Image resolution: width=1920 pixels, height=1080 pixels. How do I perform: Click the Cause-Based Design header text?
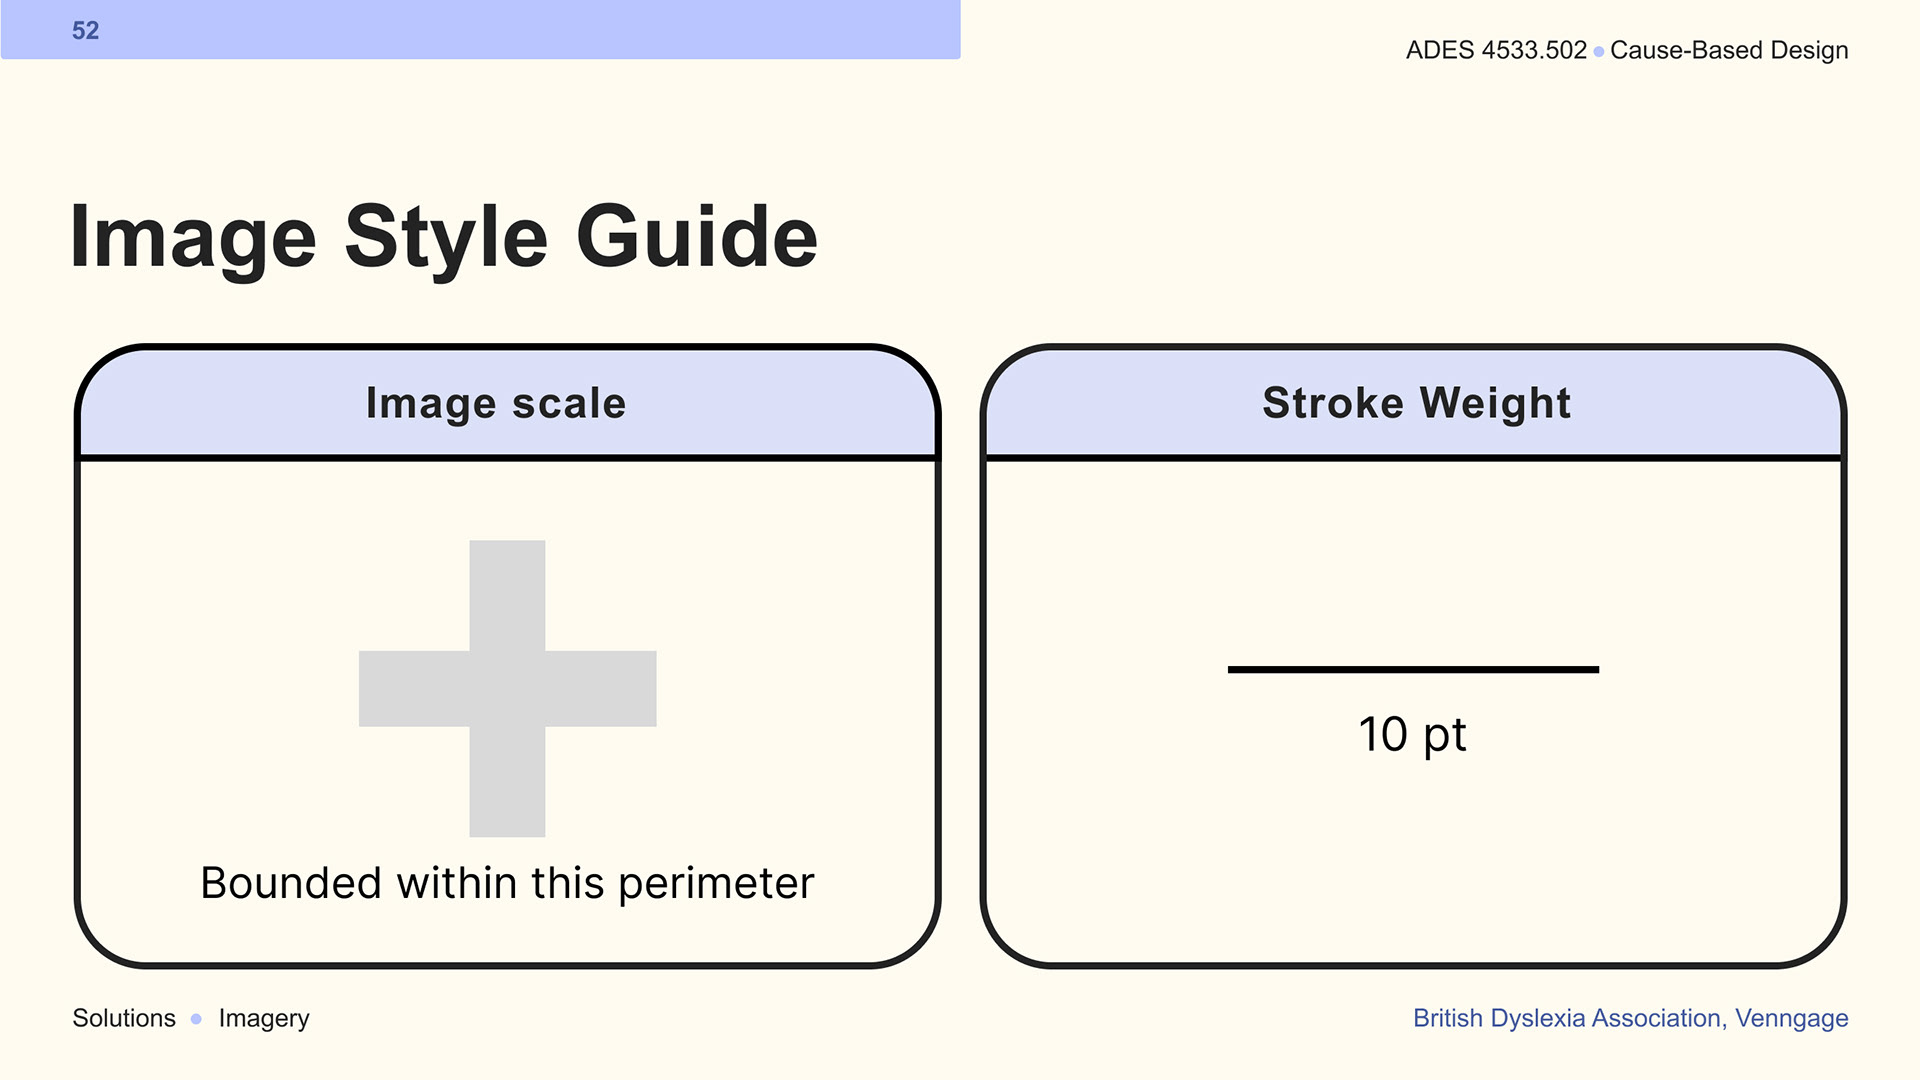[1729, 51]
